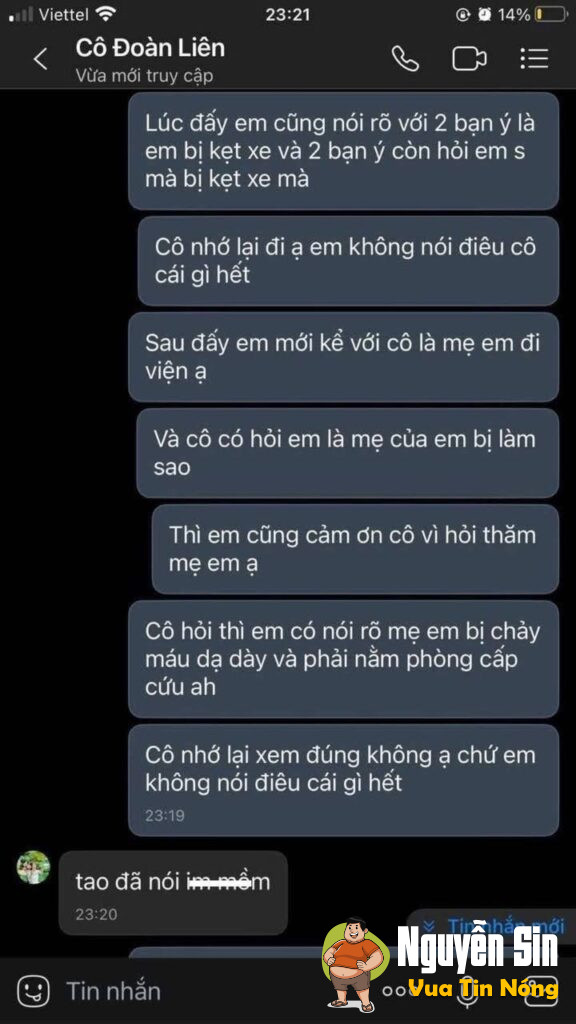Select the message 'Thì em cũng cảm ơn cô'
576x1024 pixels.
pyautogui.click(x=355, y=549)
